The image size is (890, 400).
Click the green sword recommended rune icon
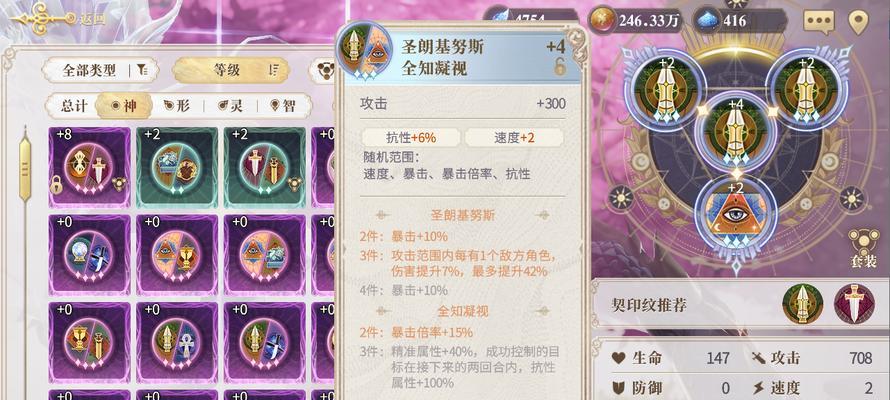[803, 304]
